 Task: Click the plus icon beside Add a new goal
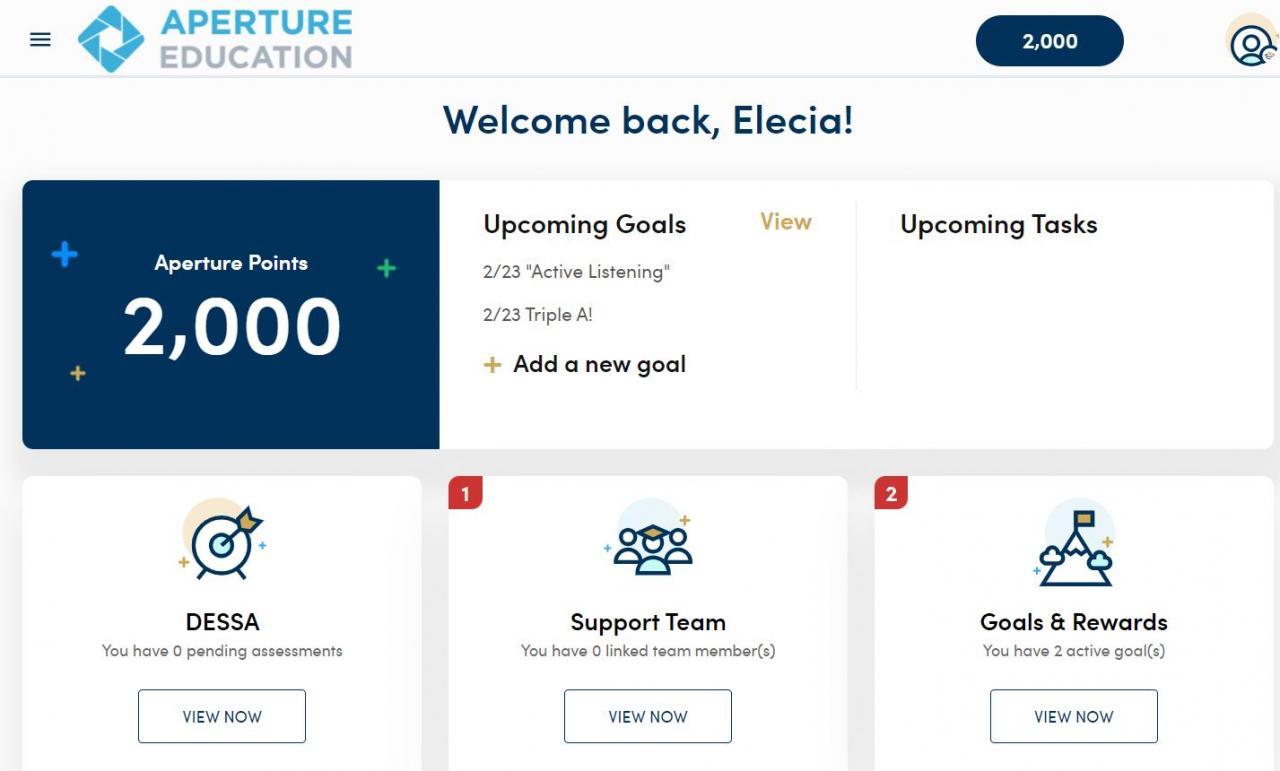point(492,365)
